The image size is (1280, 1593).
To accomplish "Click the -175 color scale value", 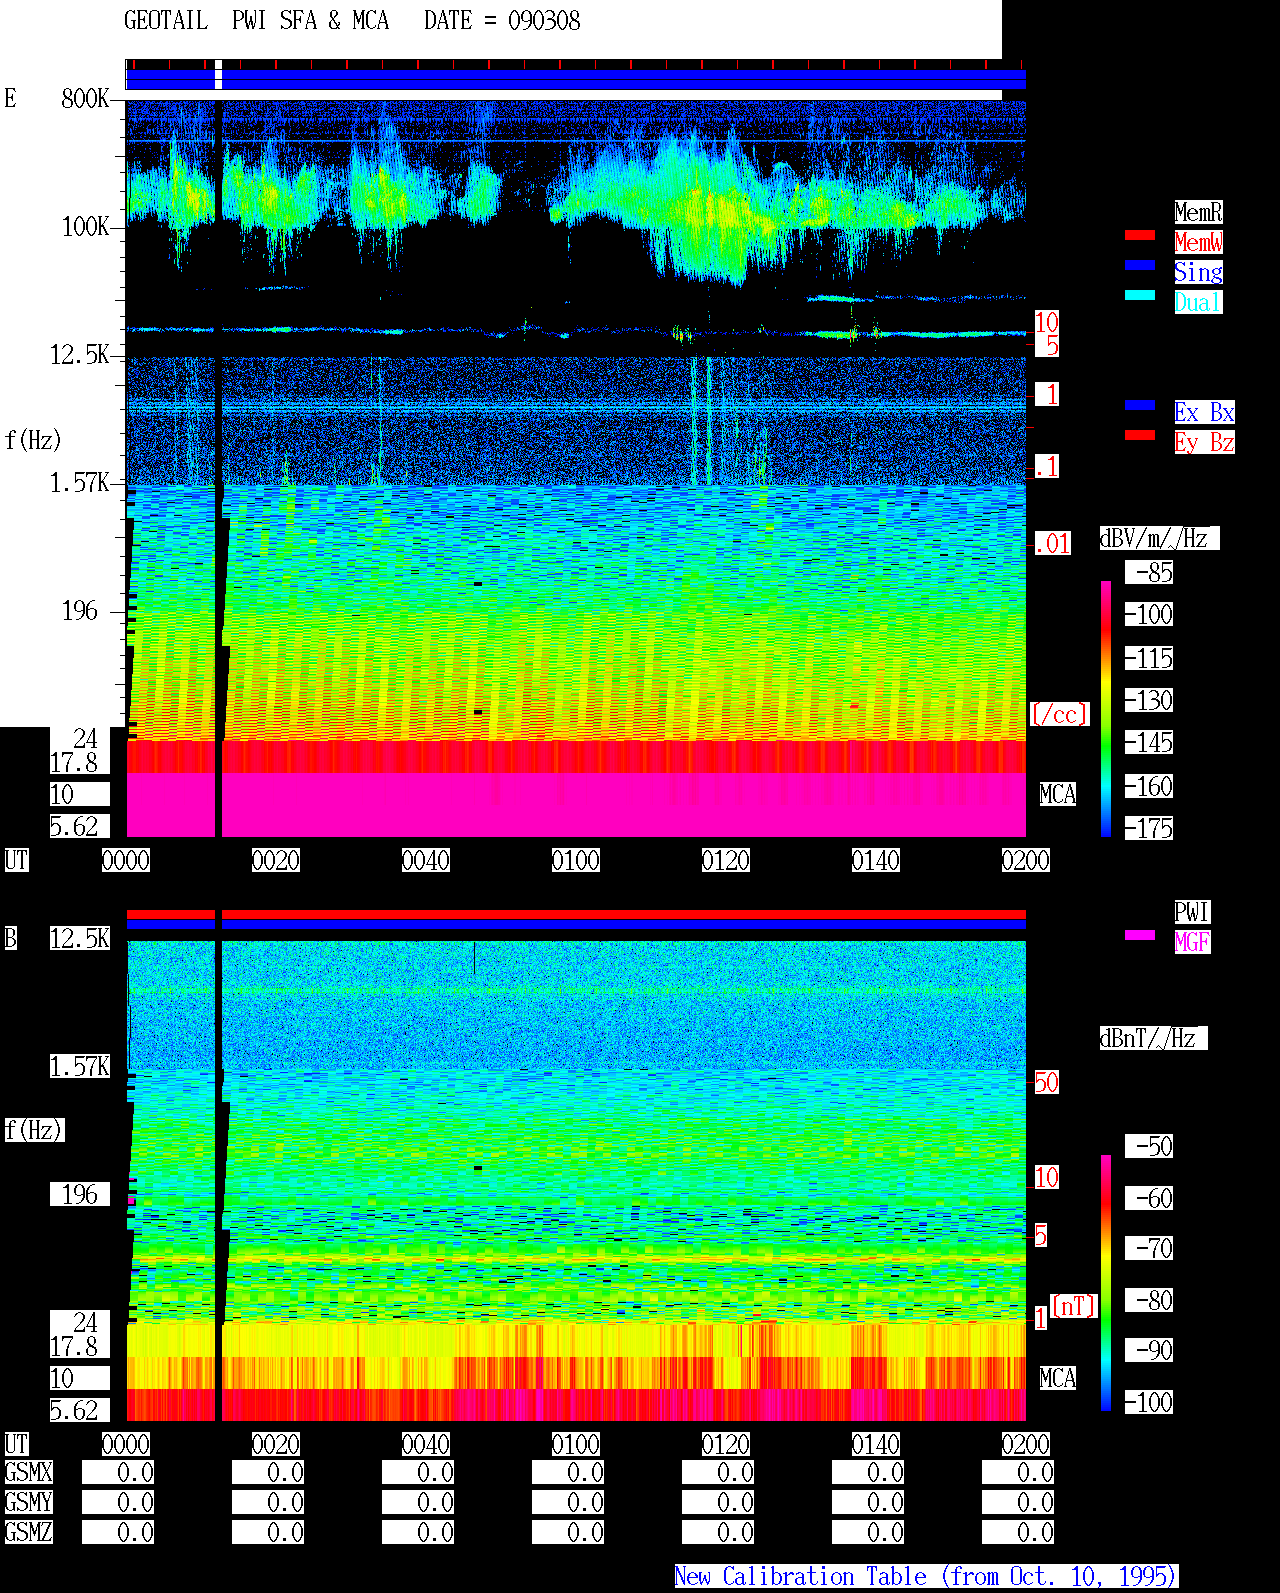I will 1149,828.
